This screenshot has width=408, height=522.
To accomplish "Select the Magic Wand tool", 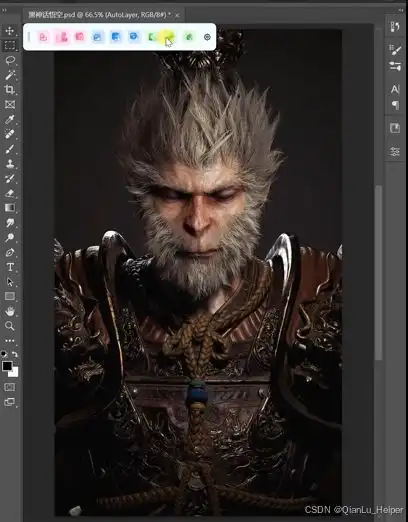I will coord(10,75).
